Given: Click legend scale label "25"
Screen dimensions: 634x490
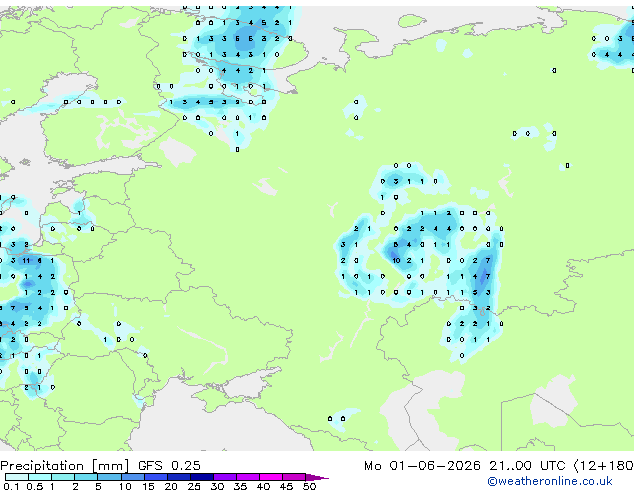Looking at the screenshot, I should (x=194, y=486).
